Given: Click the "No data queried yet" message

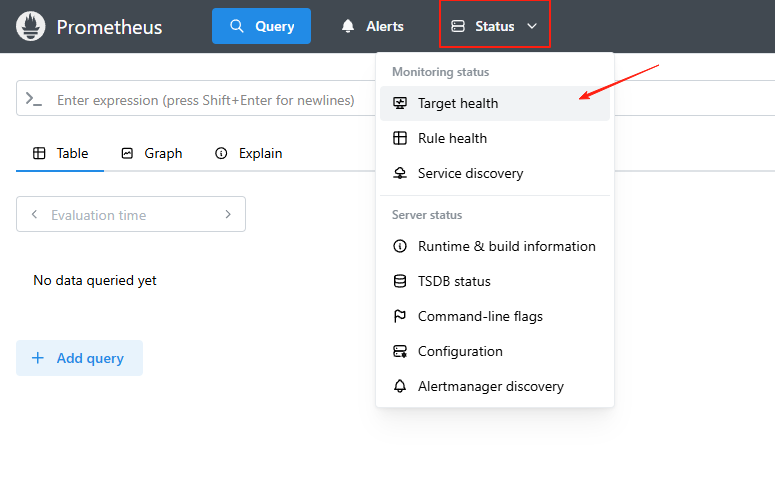Looking at the screenshot, I should tap(95, 280).
